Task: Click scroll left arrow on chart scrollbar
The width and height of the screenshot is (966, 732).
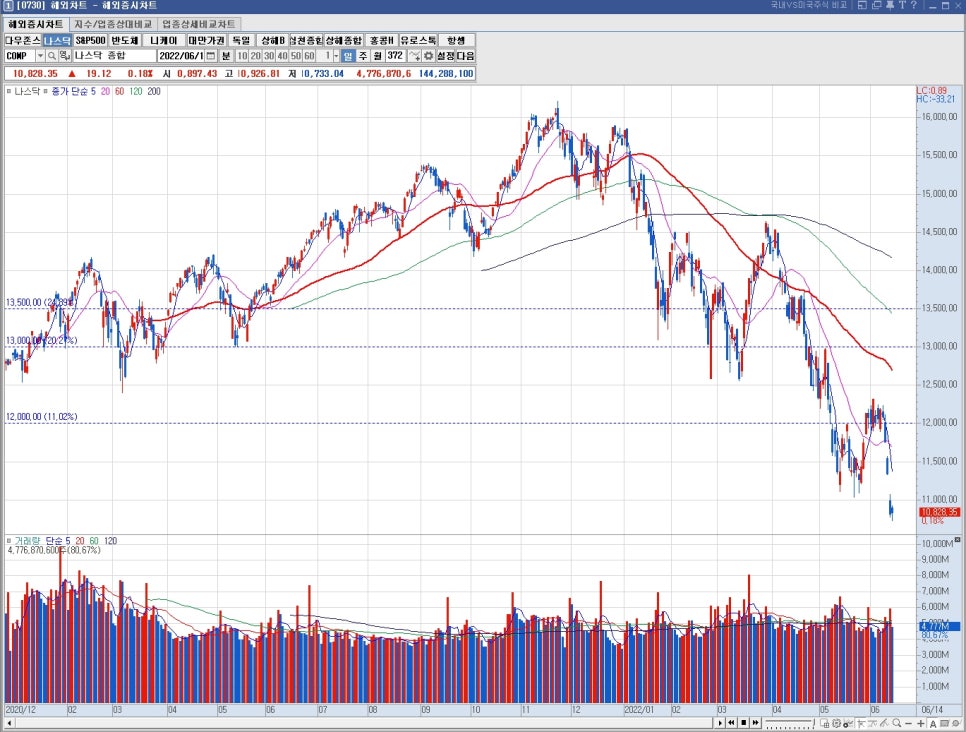Action: [x=9, y=723]
